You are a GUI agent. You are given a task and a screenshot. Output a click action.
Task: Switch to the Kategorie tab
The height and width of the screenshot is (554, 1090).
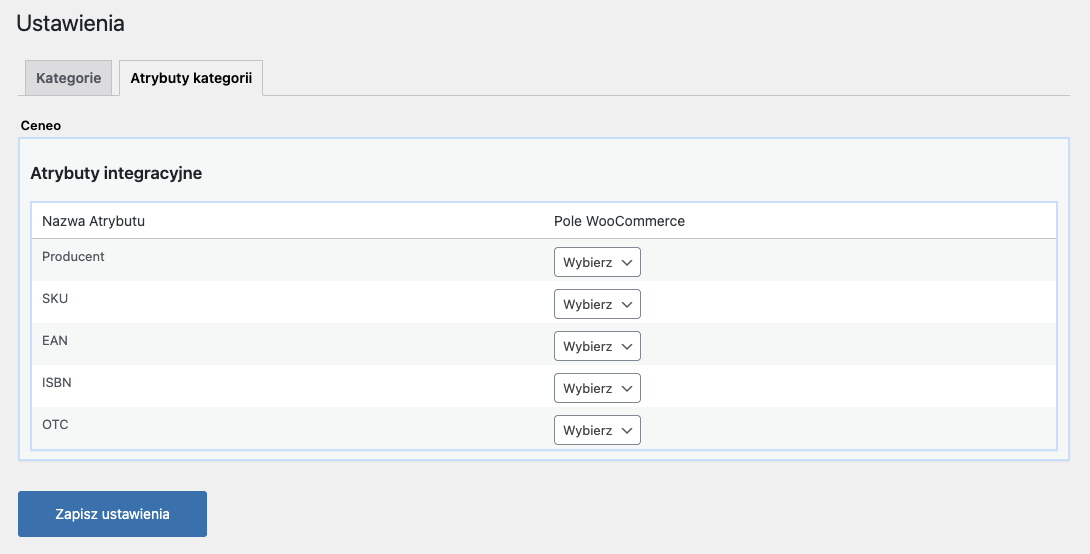(x=68, y=78)
